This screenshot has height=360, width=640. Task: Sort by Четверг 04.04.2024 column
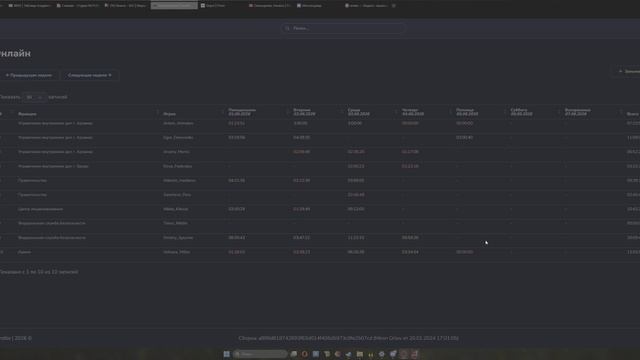coord(413,112)
